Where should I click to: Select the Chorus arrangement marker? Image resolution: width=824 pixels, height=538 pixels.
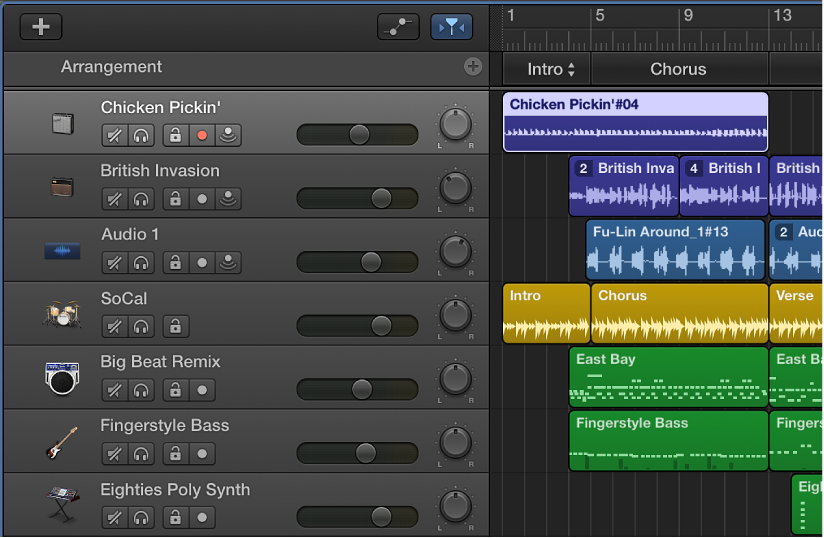click(678, 69)
